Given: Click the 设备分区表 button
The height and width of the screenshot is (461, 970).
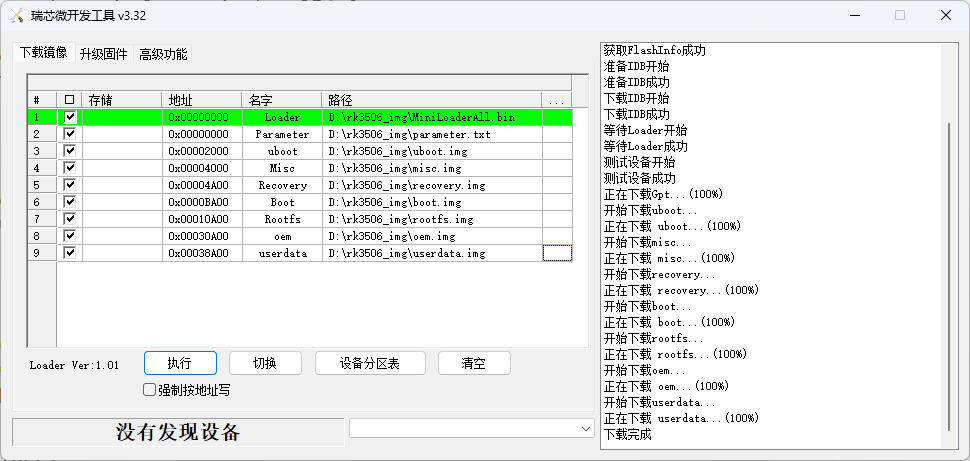Looking at the screenshot, I should pos(370,363).
